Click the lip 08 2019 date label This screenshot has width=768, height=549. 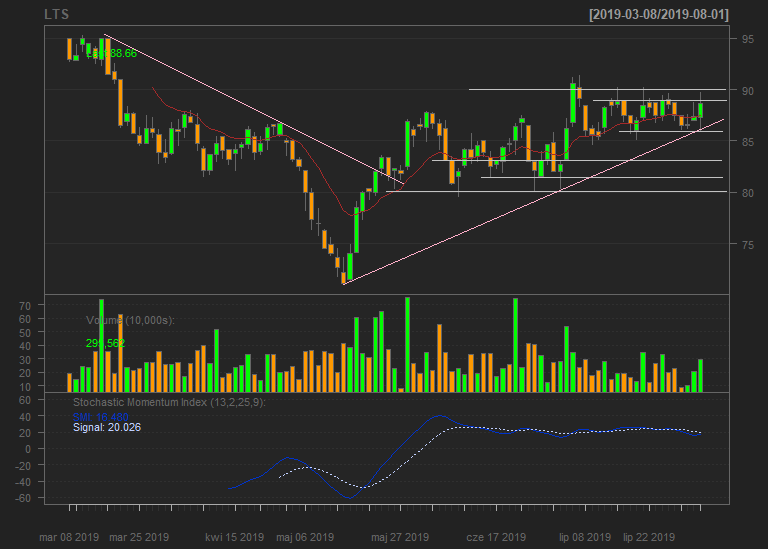tap(585, 537)
